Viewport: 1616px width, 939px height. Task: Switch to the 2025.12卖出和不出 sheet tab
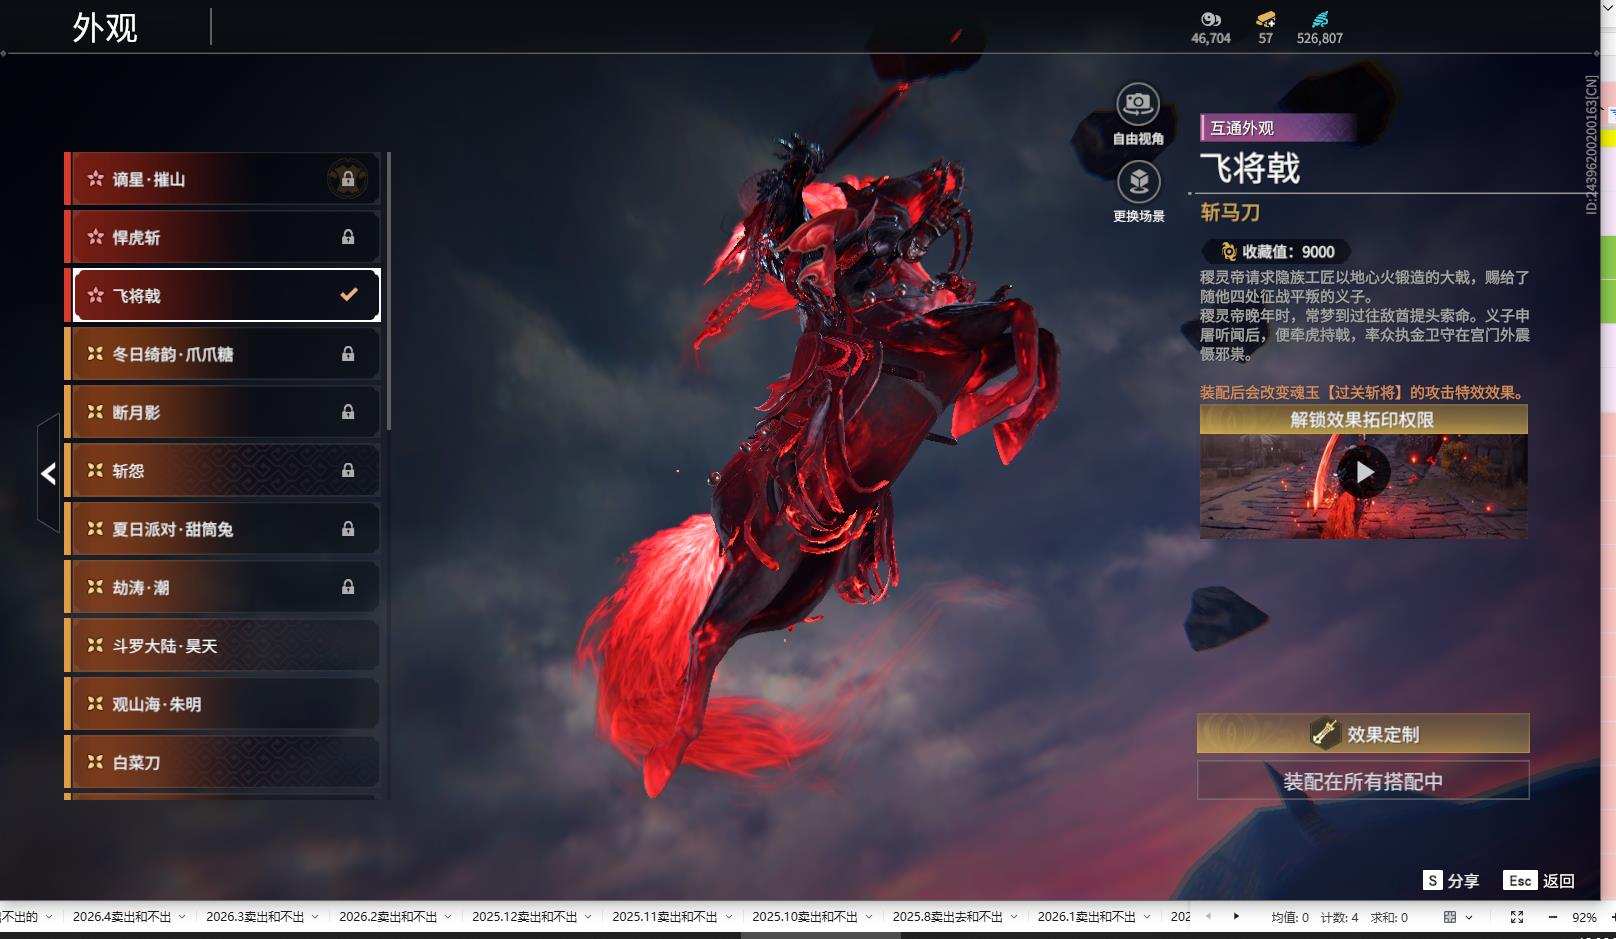tap(525, 917)
